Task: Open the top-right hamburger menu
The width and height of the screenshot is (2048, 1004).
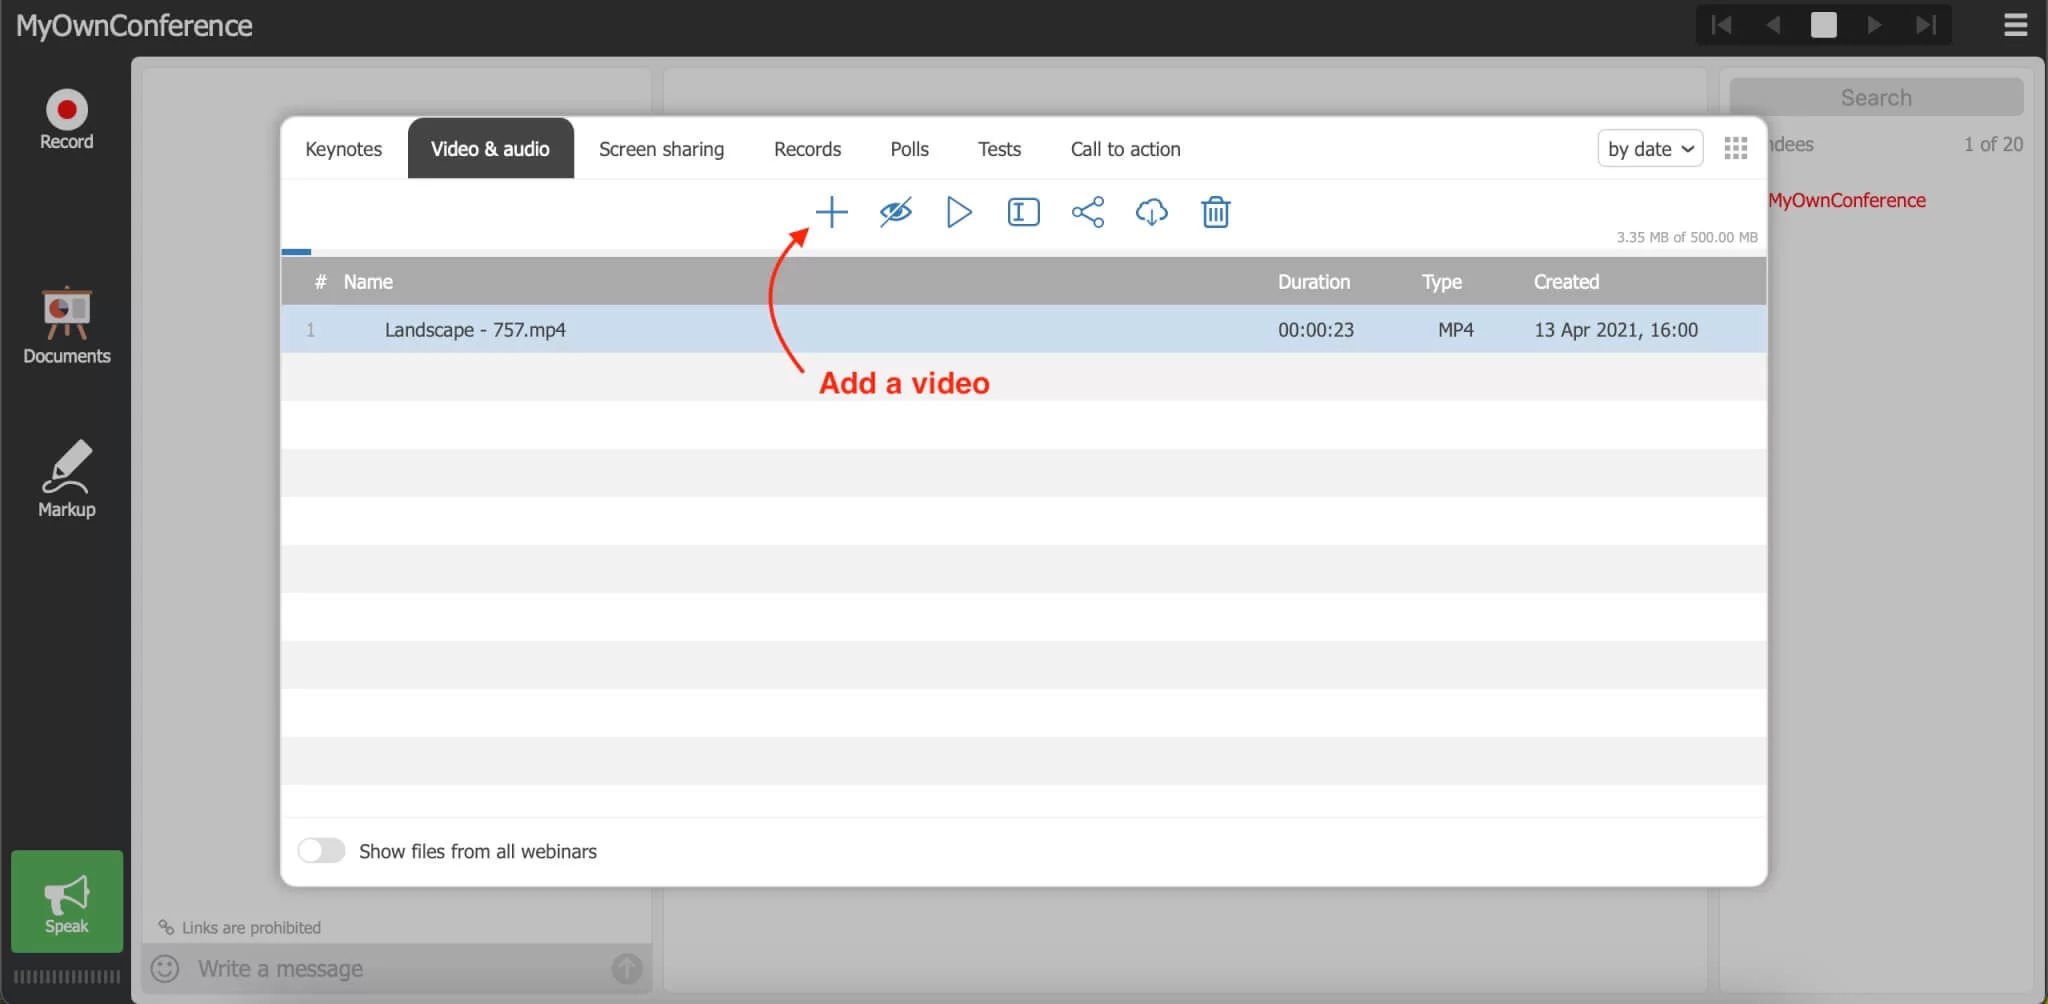Action: (2016, 25)
